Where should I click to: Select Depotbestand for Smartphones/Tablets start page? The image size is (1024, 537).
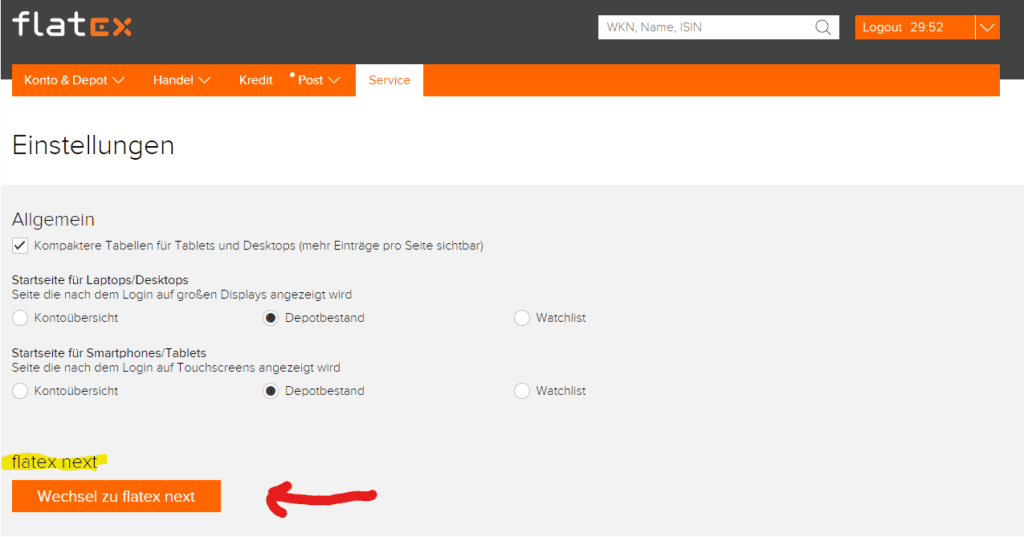270,391
